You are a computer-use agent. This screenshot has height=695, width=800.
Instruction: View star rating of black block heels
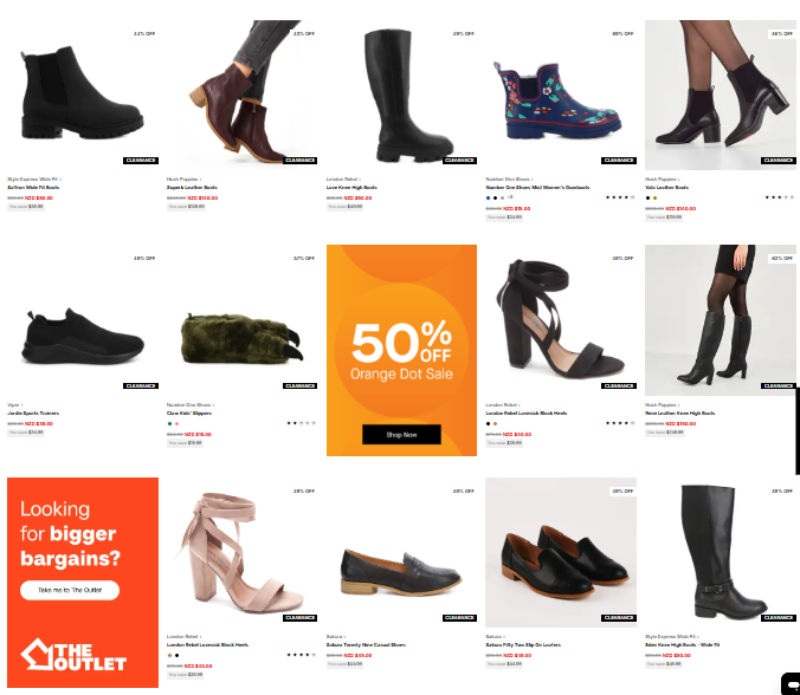click(x=620, y=423)
